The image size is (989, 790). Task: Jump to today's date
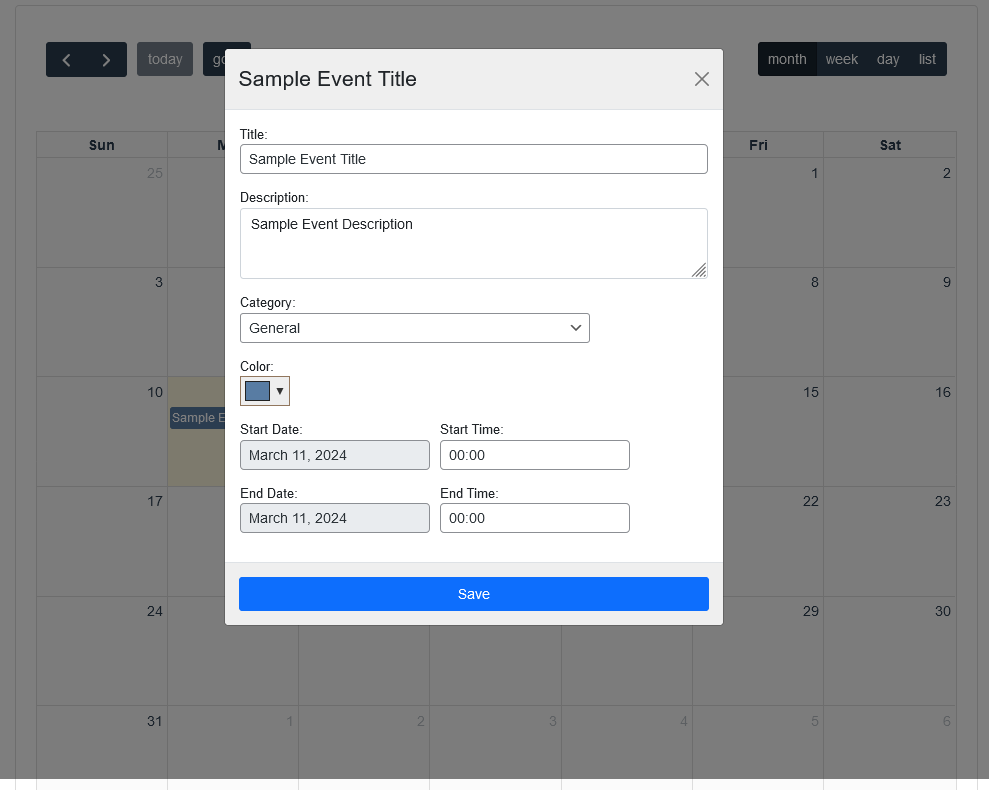(x=165, y=59)
